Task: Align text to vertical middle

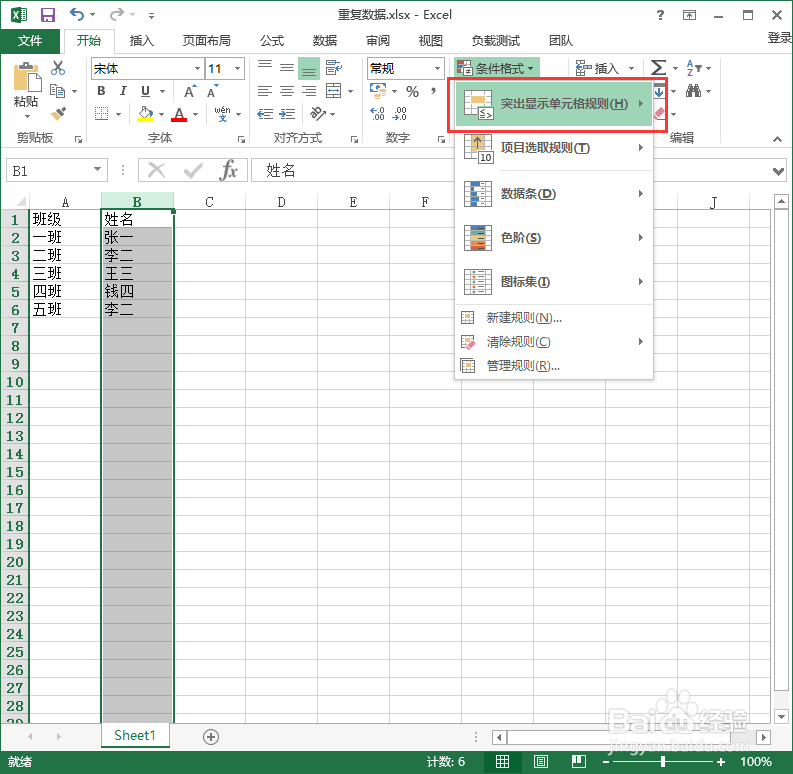Action: (x=287, y=67)
